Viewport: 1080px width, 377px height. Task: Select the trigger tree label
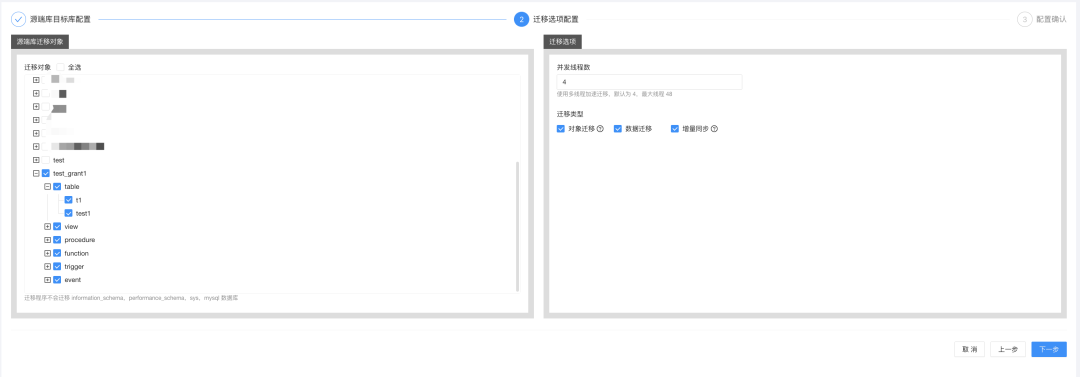coord(74,267)
